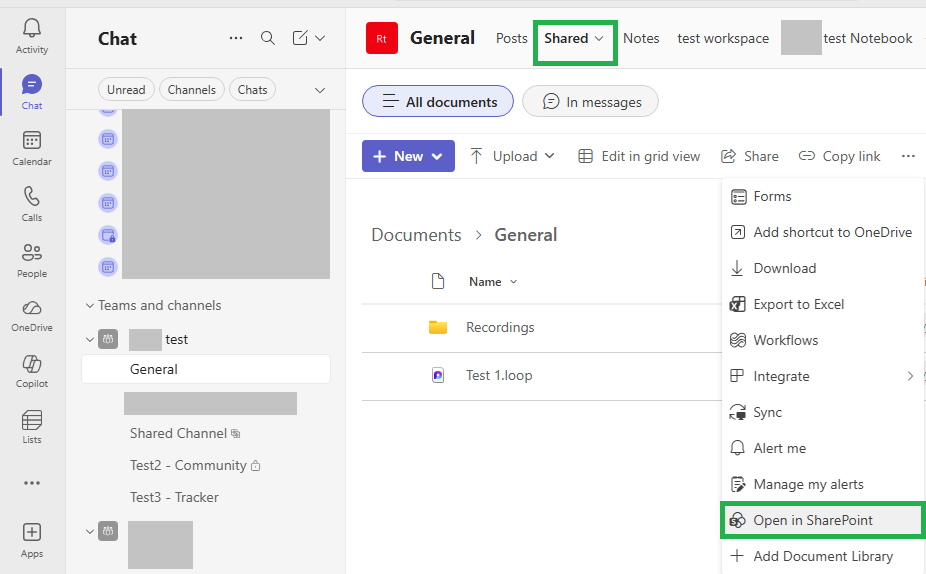The height and width of the screenshot is (574, 926).
Task: Show more apps ellipsis in sidebar
Action: [32, 483]
